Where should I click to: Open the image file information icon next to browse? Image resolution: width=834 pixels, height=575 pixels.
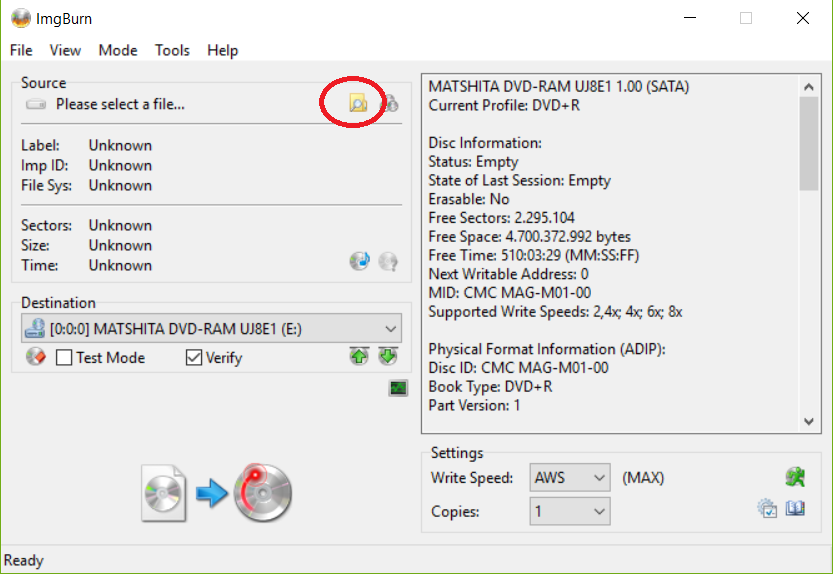(391, 103)
